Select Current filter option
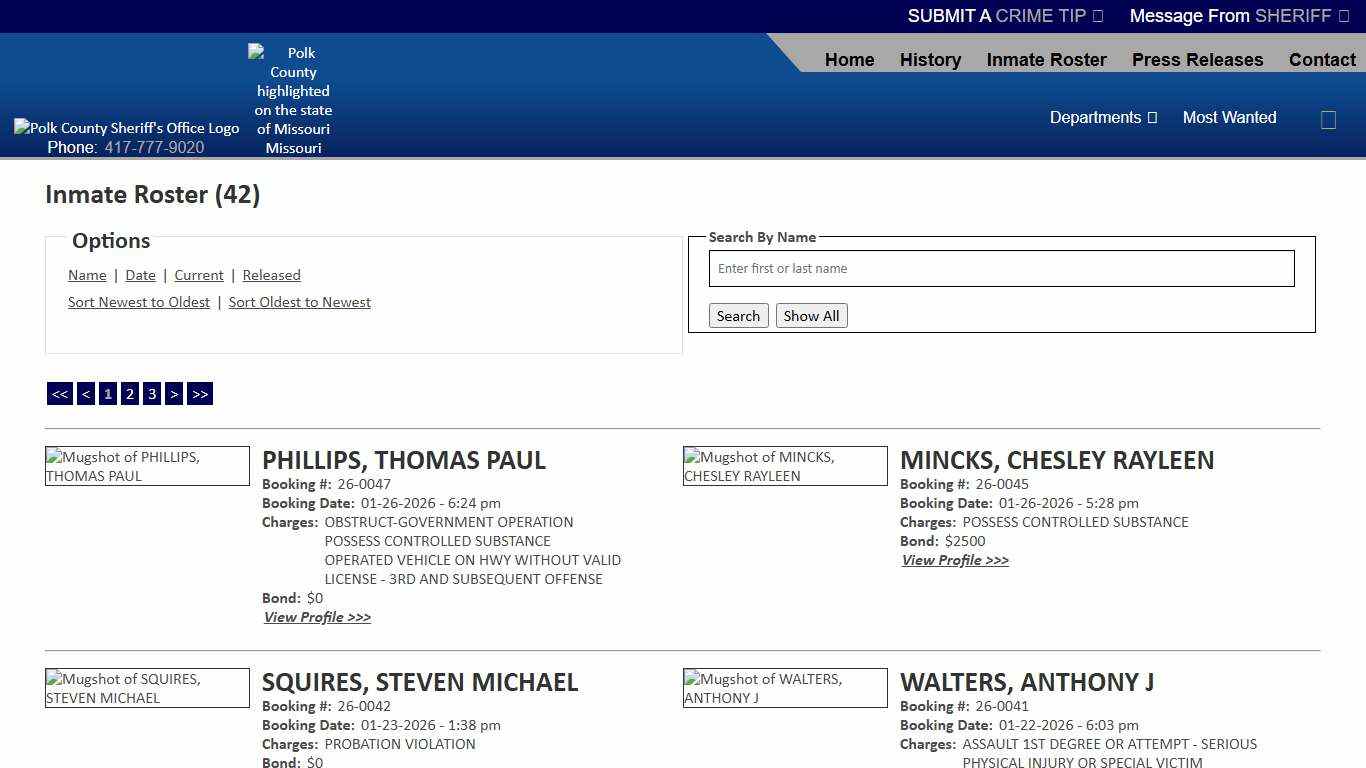 [198, 275]
